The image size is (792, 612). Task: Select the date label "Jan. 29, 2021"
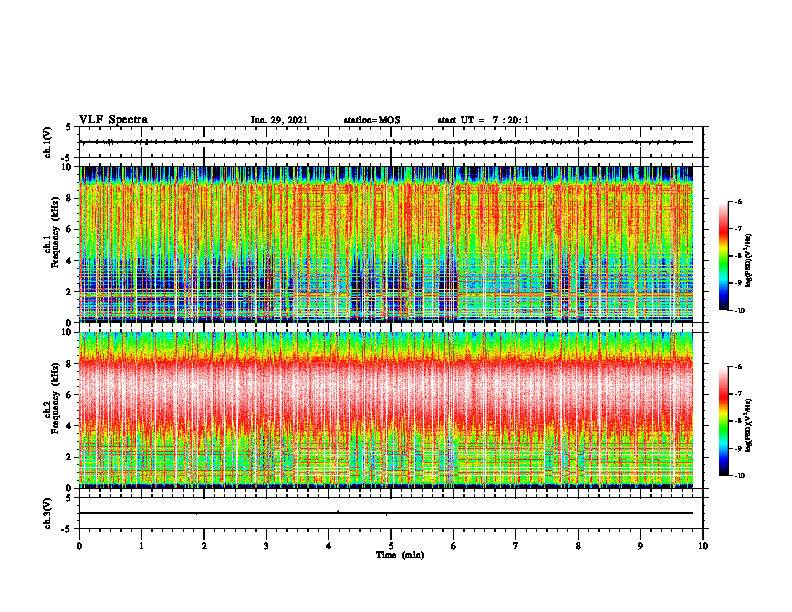(279, 120)
